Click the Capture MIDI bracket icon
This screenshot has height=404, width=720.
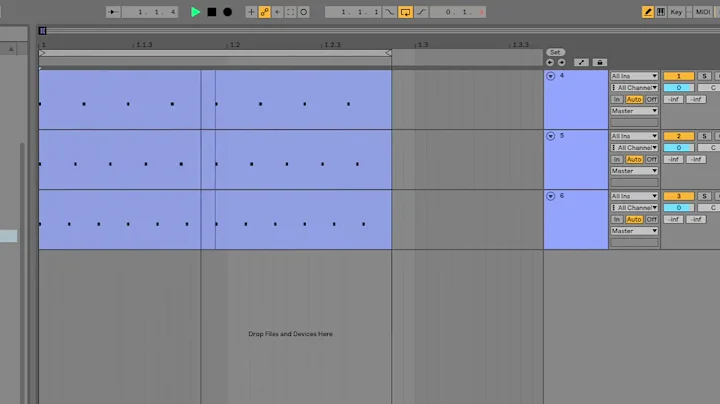pyautogui.click(x=291, y=12)
